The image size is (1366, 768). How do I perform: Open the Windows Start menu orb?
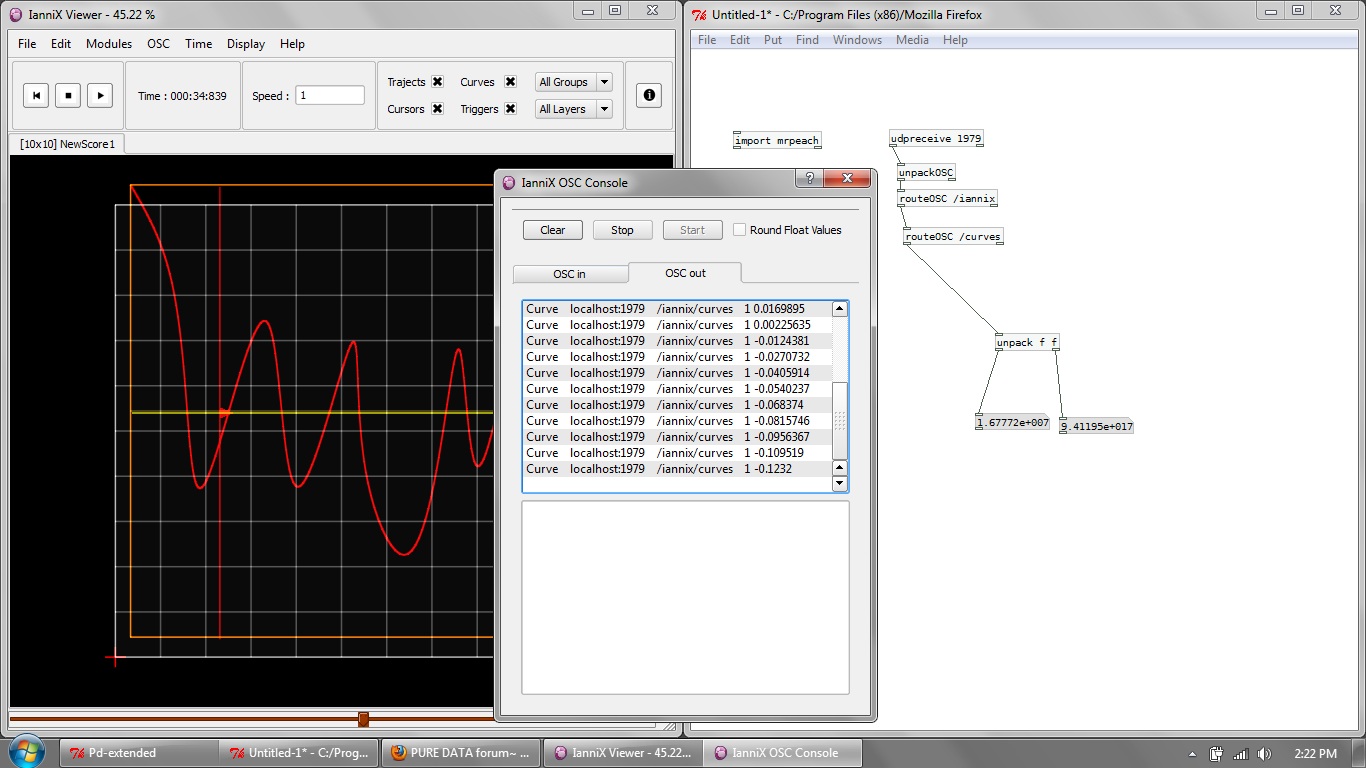(x=26, y=752)
